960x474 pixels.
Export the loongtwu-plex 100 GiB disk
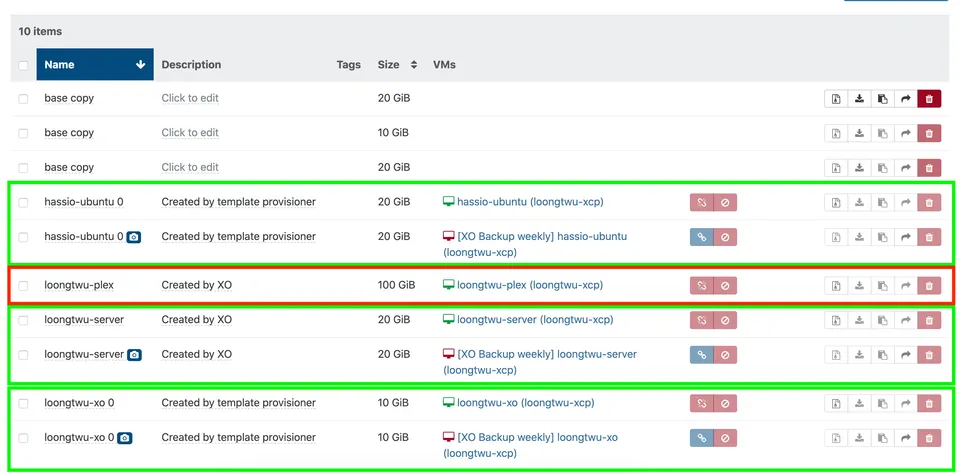coord(859,285)
